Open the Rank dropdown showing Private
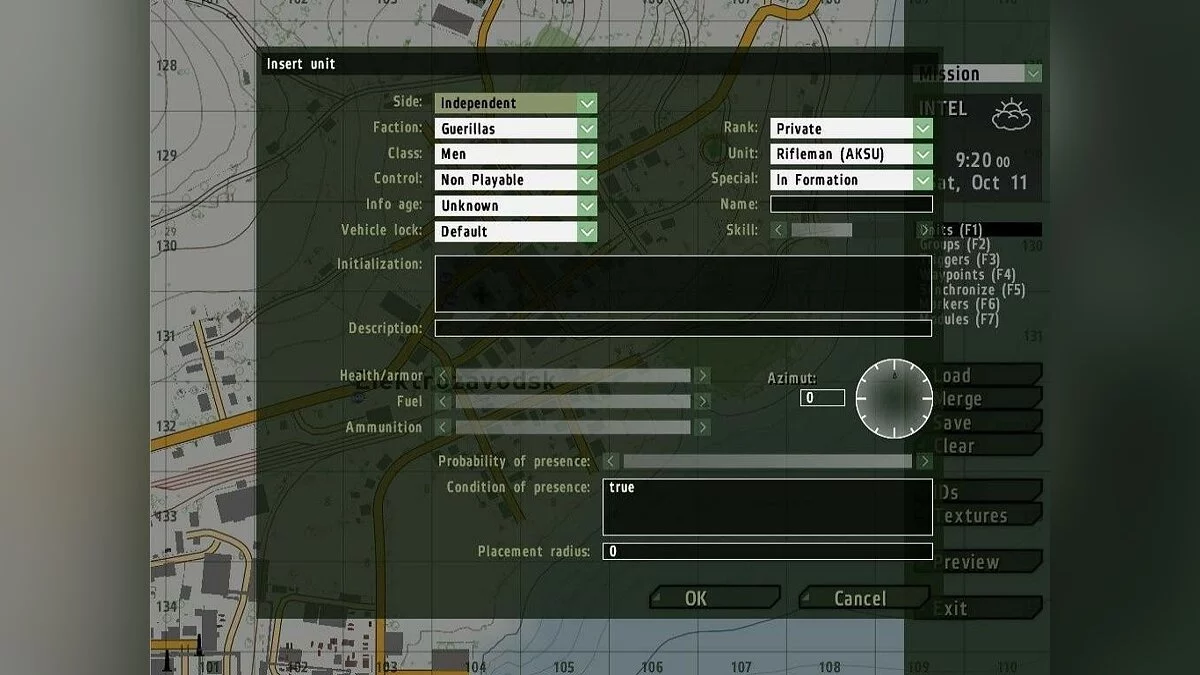The height and width of the screenshot is (675, 1200). (851, 128)
